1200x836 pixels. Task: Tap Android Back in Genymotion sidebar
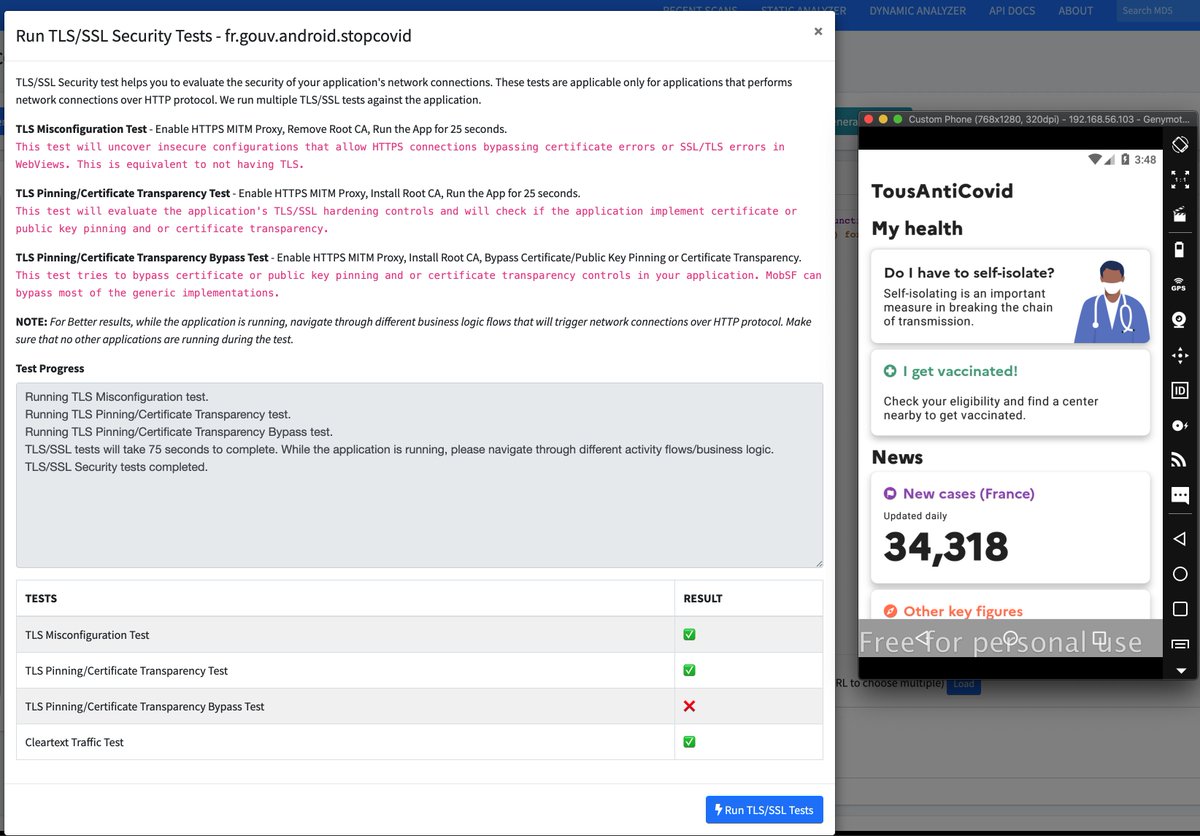click(1179, 539)
